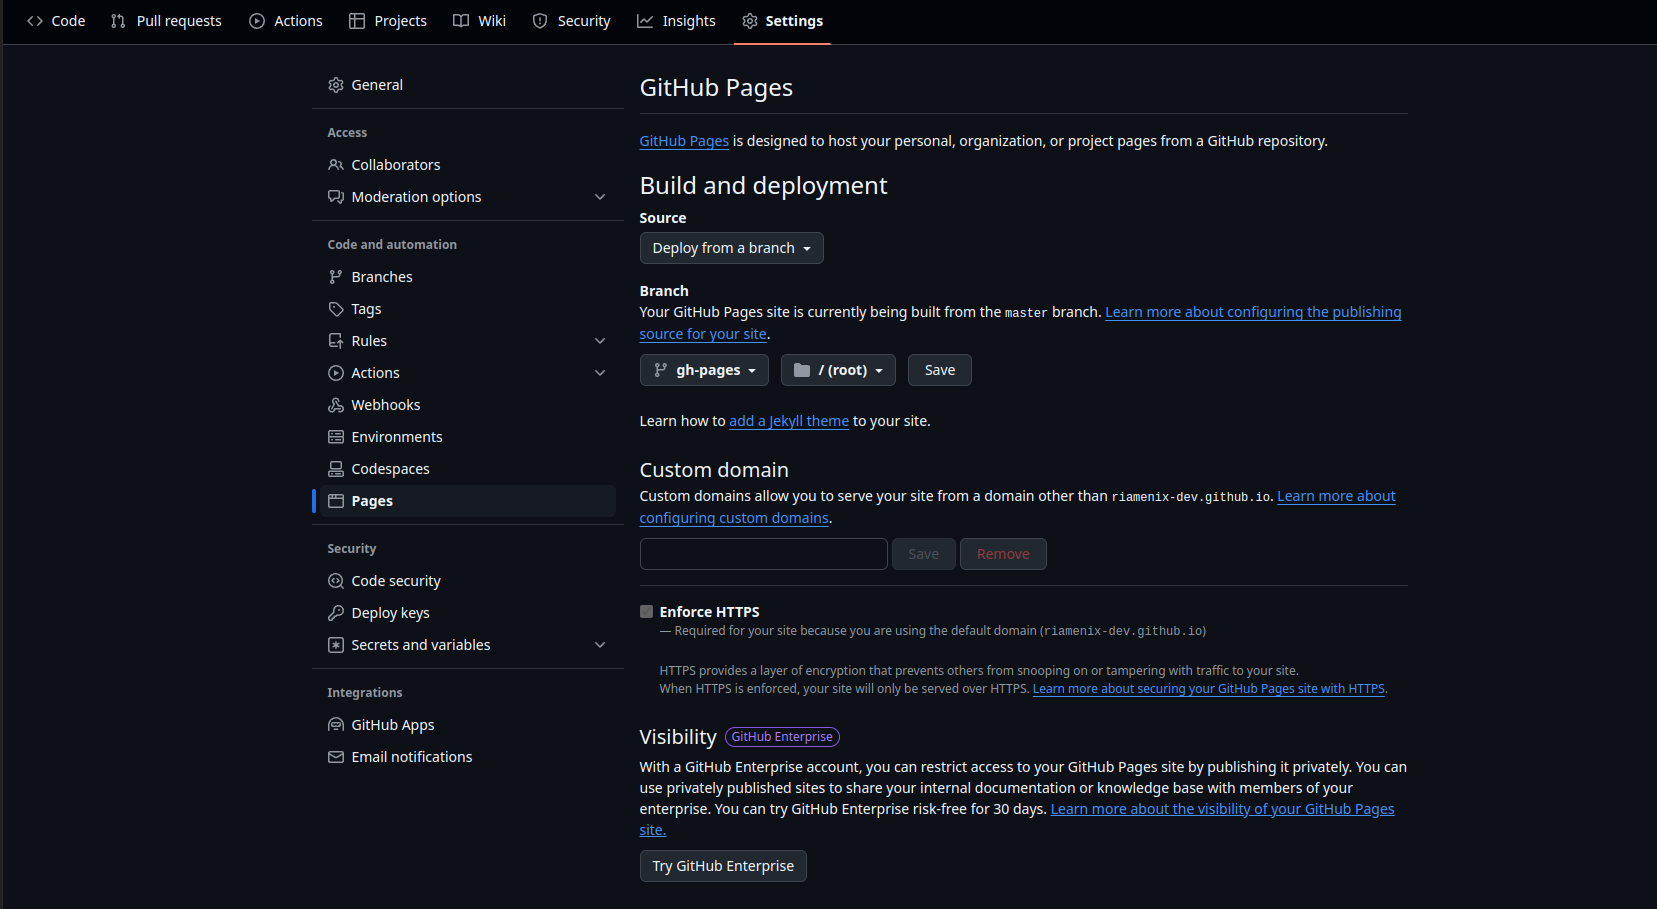Go to the Projects tab

388,21
